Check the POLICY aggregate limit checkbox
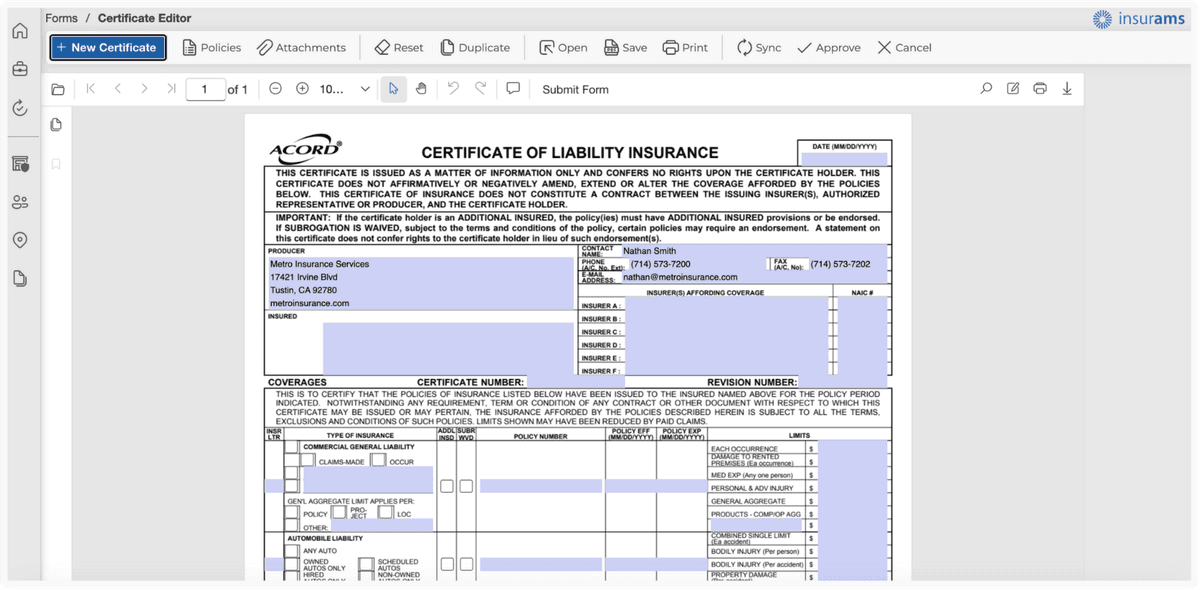The height and width of the screenshot is (590, 1200). click(291, 513)
